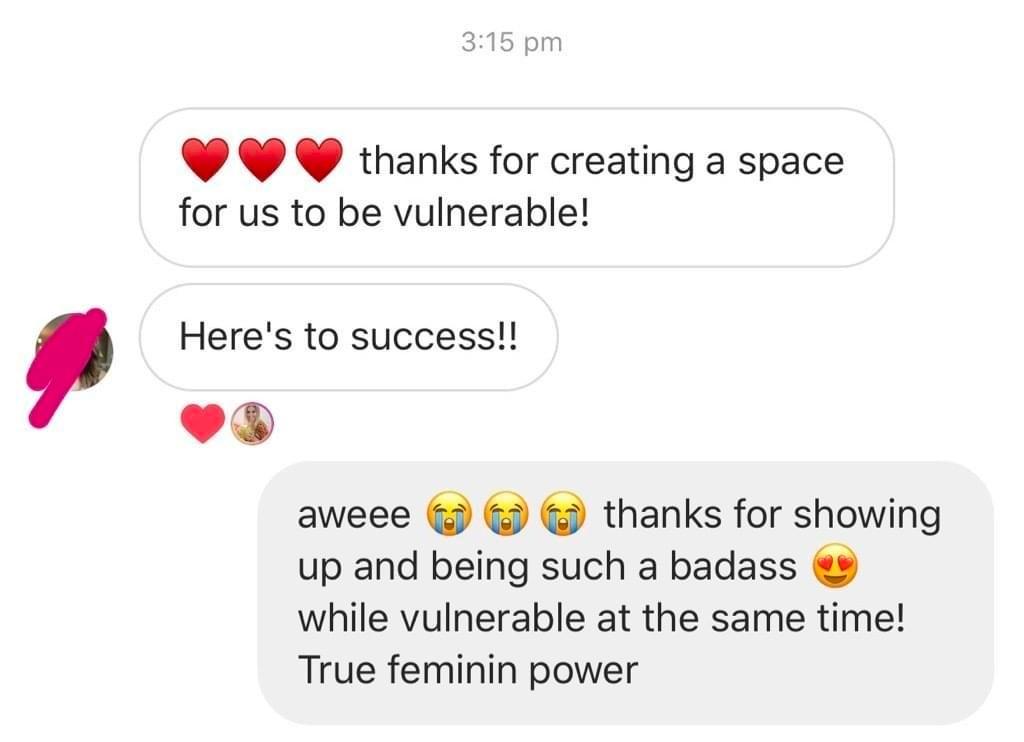Tap the middle crying face emoji

point(506,514)
